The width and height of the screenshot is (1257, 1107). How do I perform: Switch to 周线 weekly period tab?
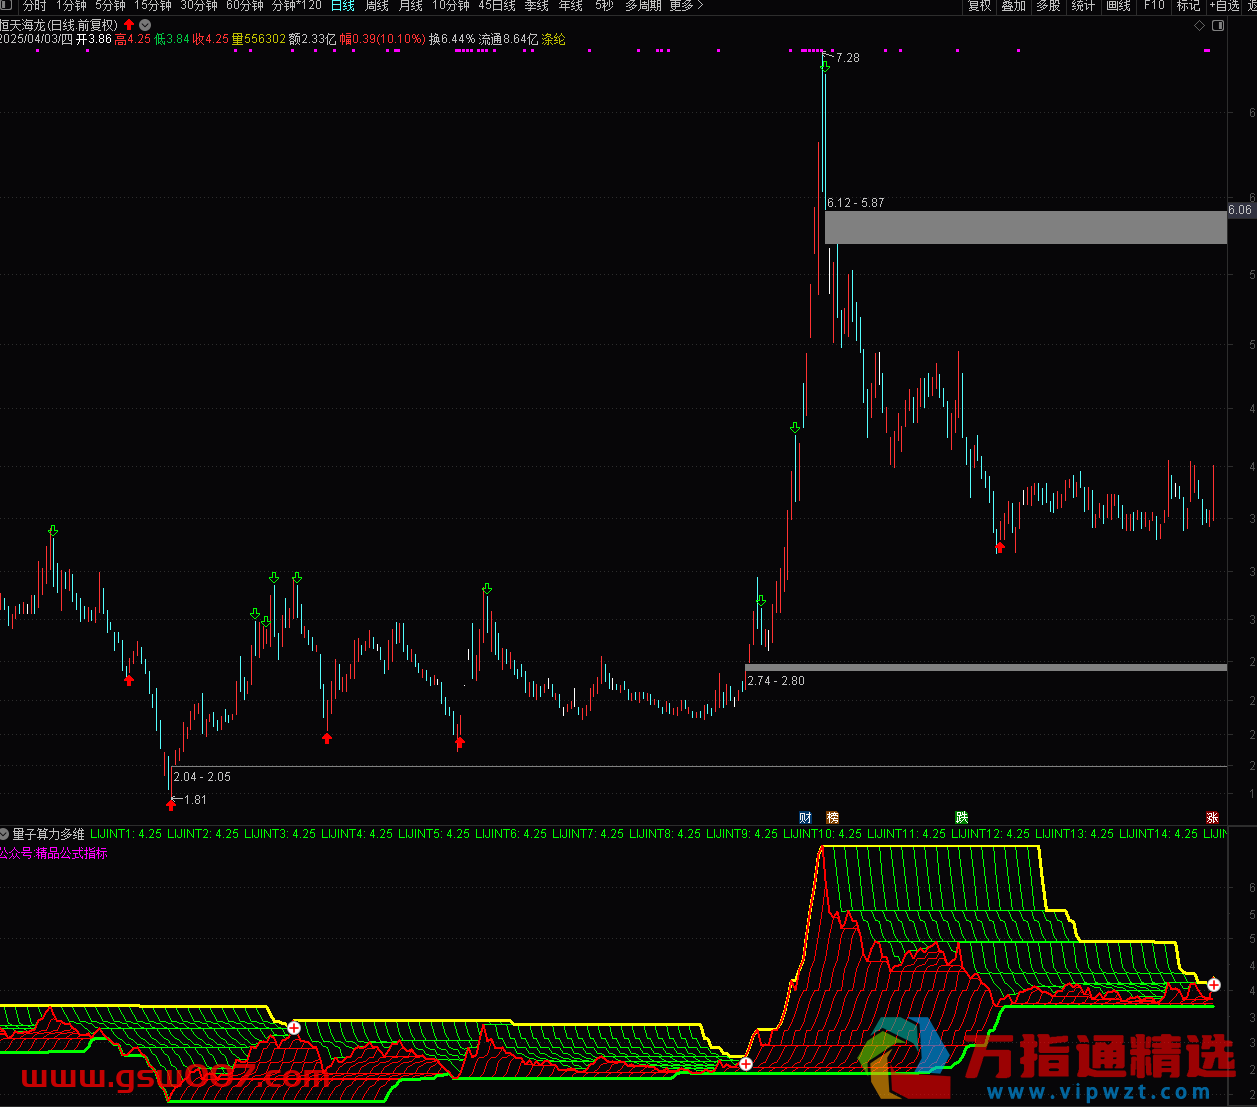click(x=377, y=6)
